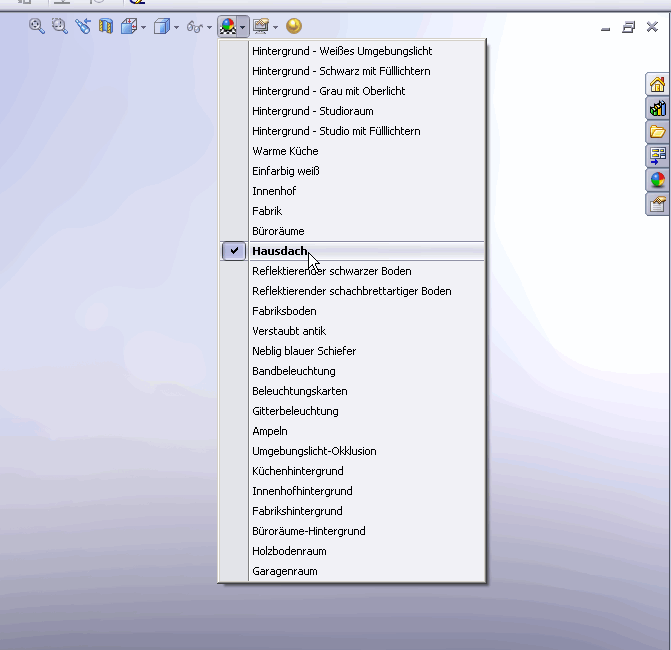Select the Previous View icon
Image resolution: width=671 pixels, height=650 pixels.
pyautogui.click(x=83, y=27)
